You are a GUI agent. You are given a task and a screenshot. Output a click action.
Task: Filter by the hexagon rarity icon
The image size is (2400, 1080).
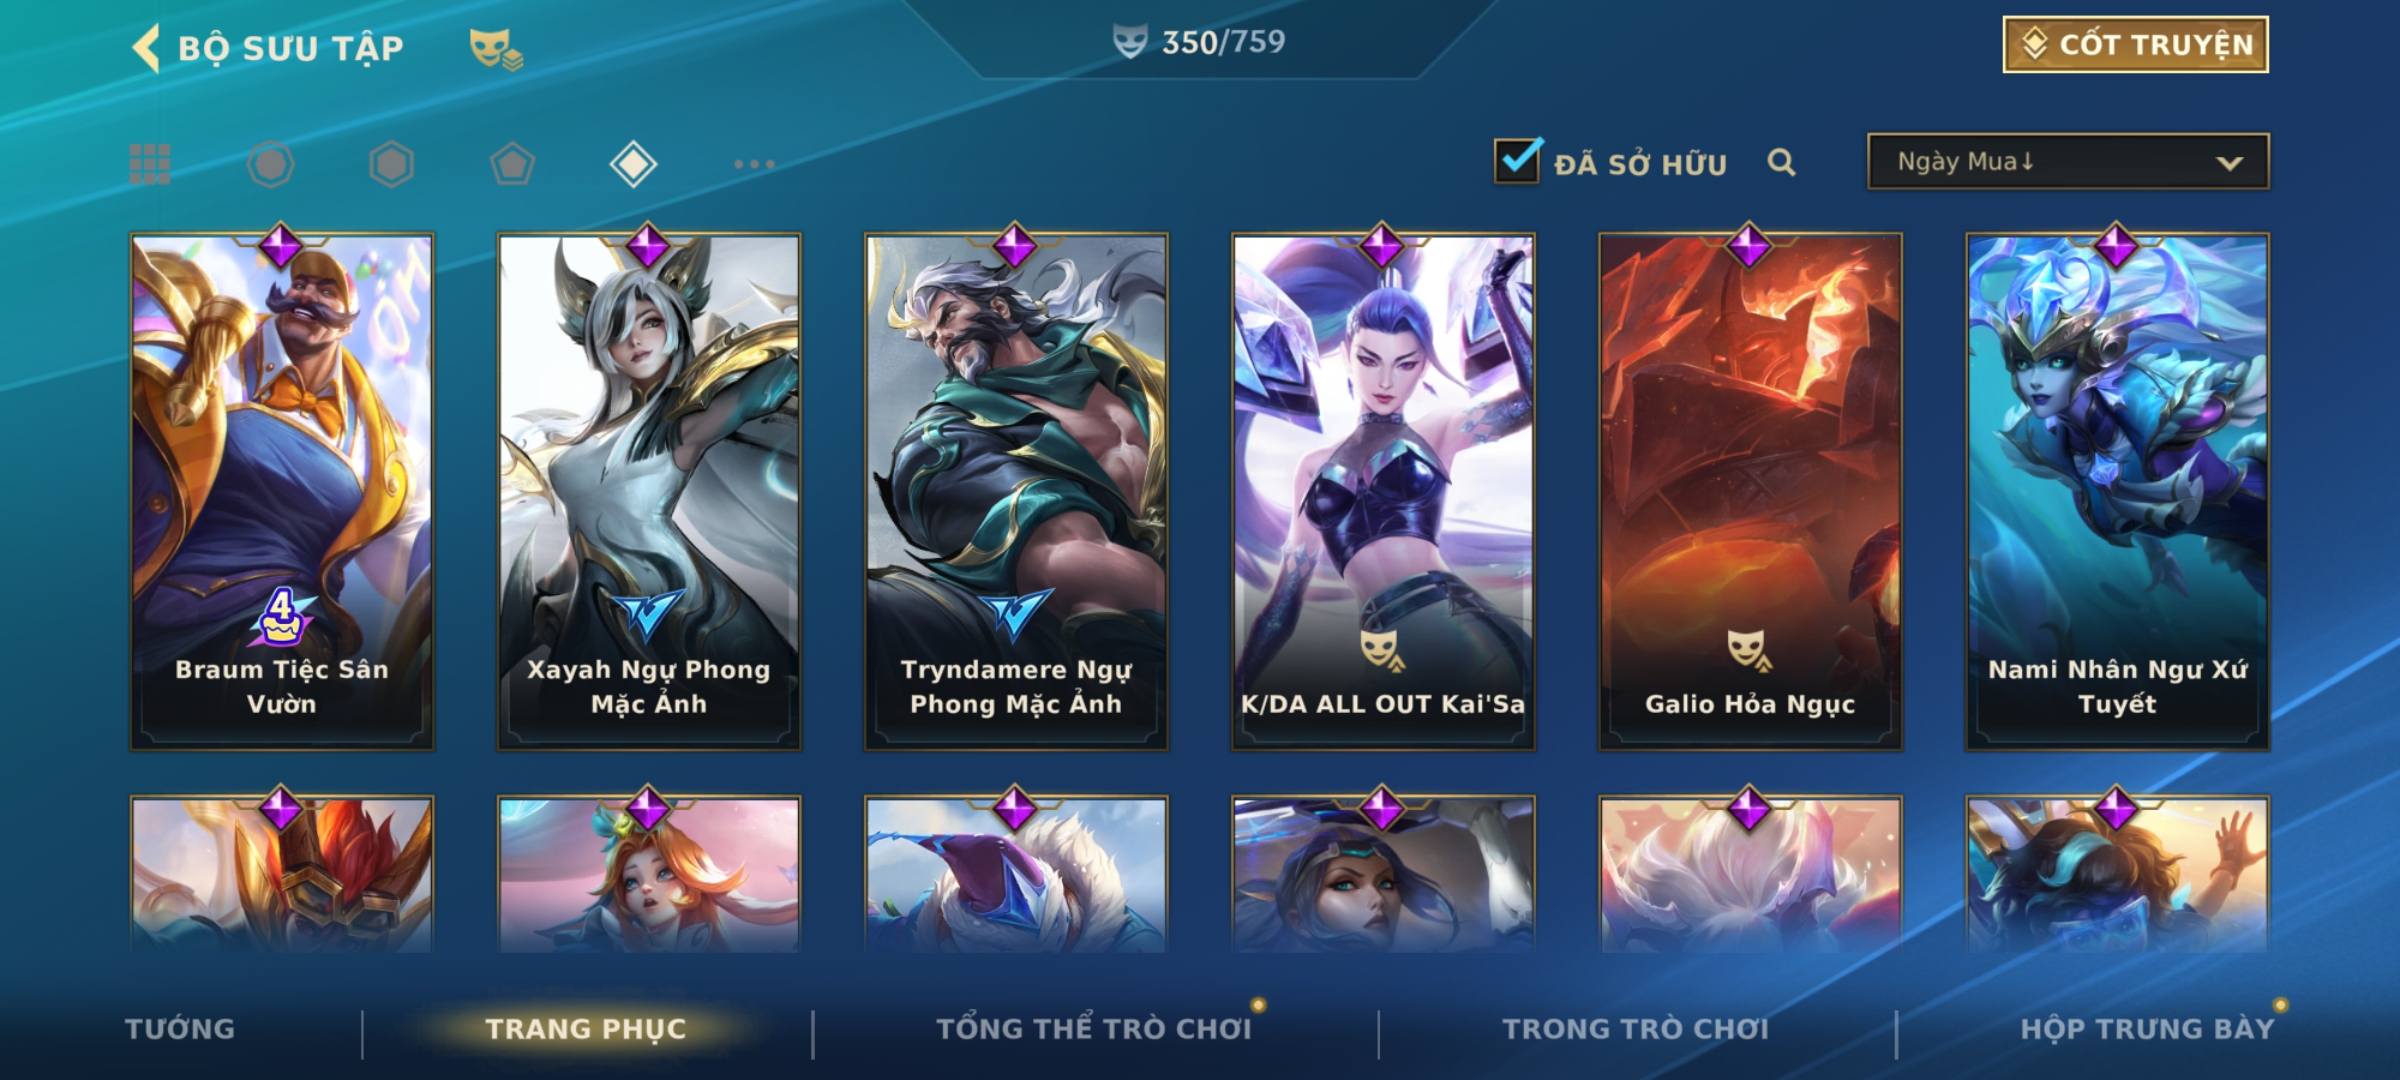(x=391, y=164)
